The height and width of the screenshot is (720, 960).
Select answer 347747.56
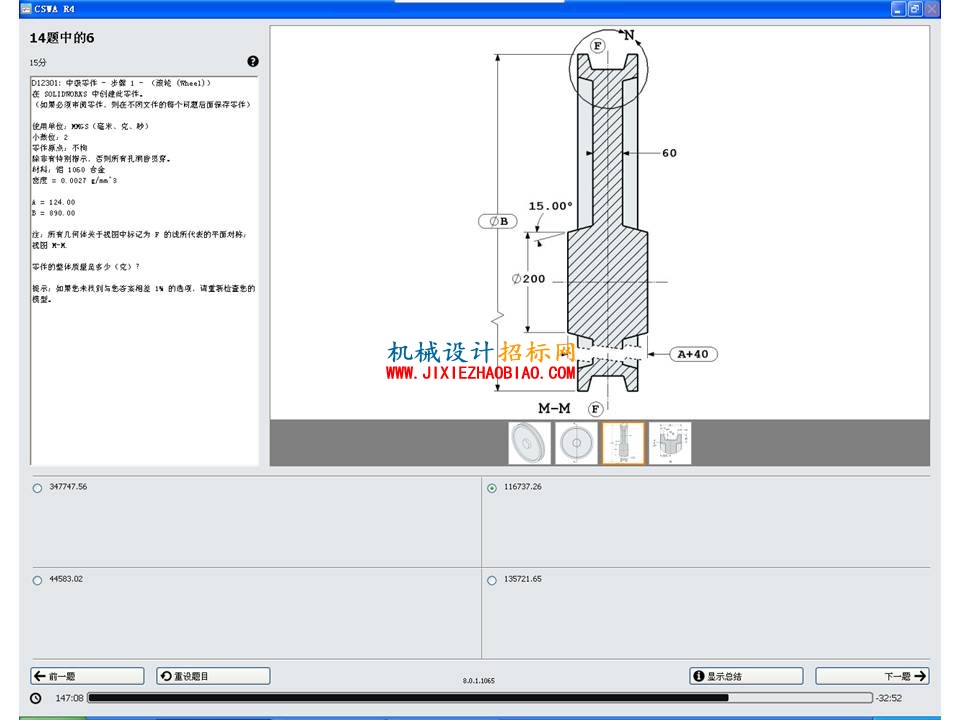37,488
